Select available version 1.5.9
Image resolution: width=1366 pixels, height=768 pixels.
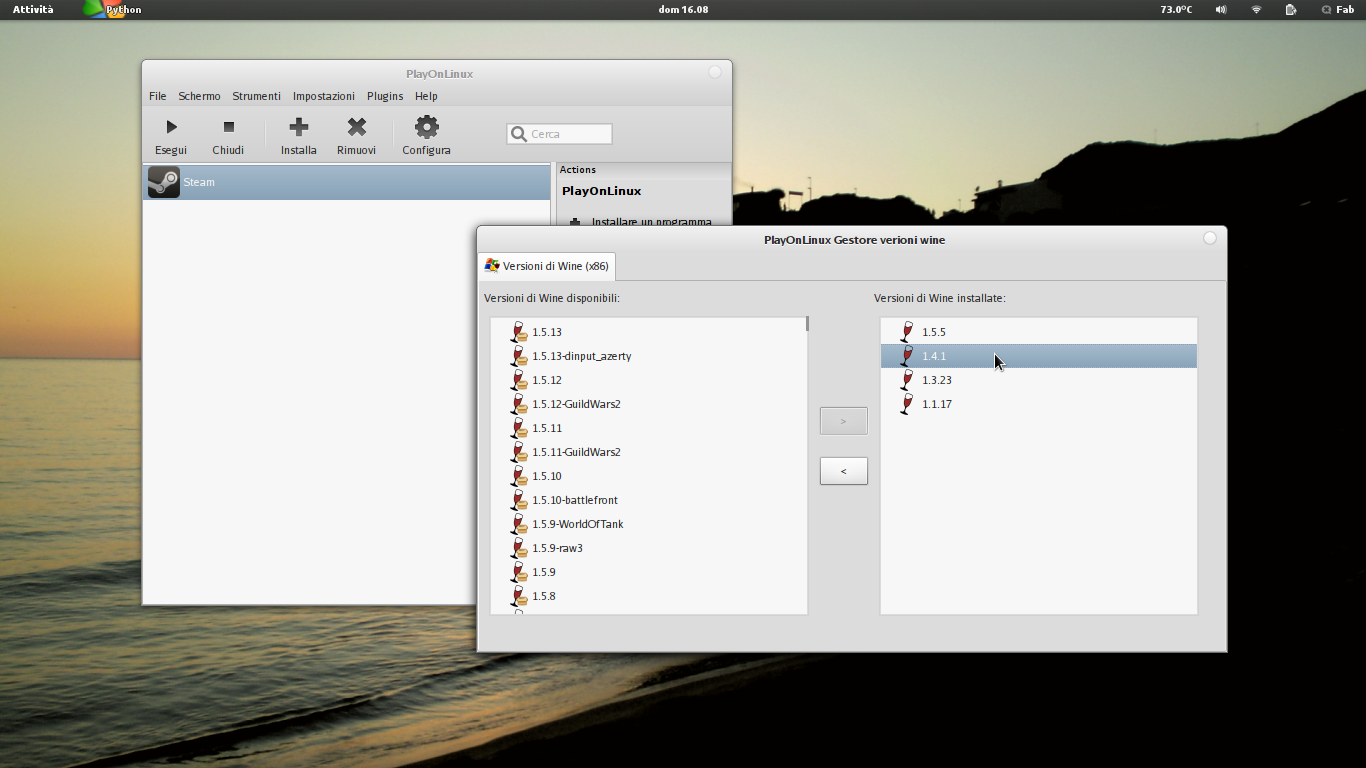(649, 572)
